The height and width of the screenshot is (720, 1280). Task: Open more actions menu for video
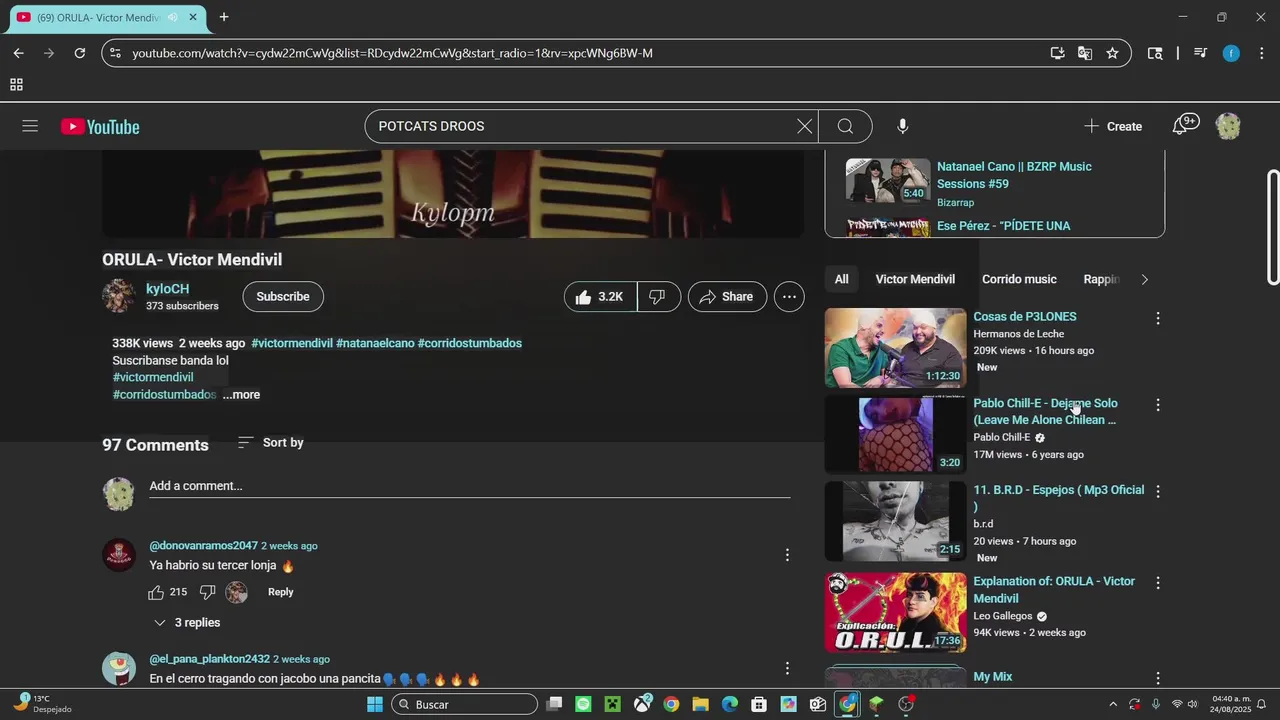tap(789, 297)
